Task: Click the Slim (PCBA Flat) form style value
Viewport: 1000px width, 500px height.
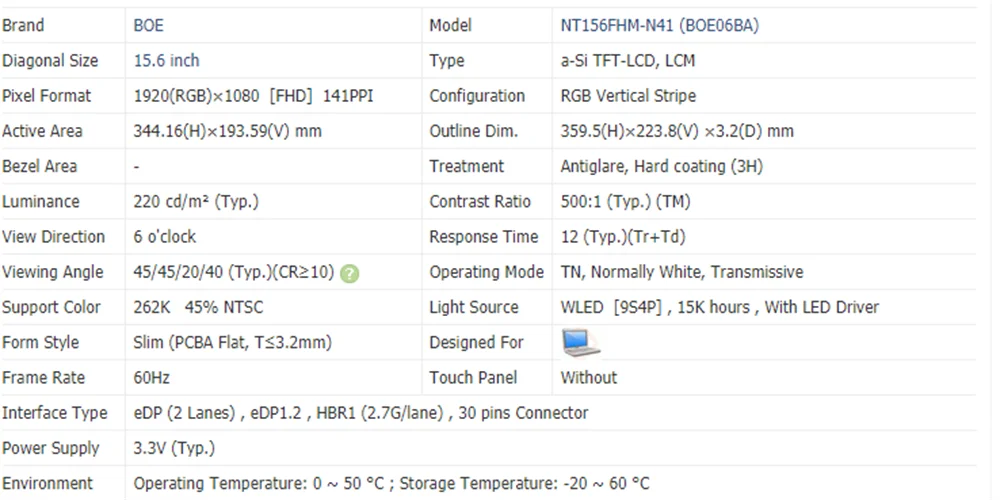Action: pos(232,343)
